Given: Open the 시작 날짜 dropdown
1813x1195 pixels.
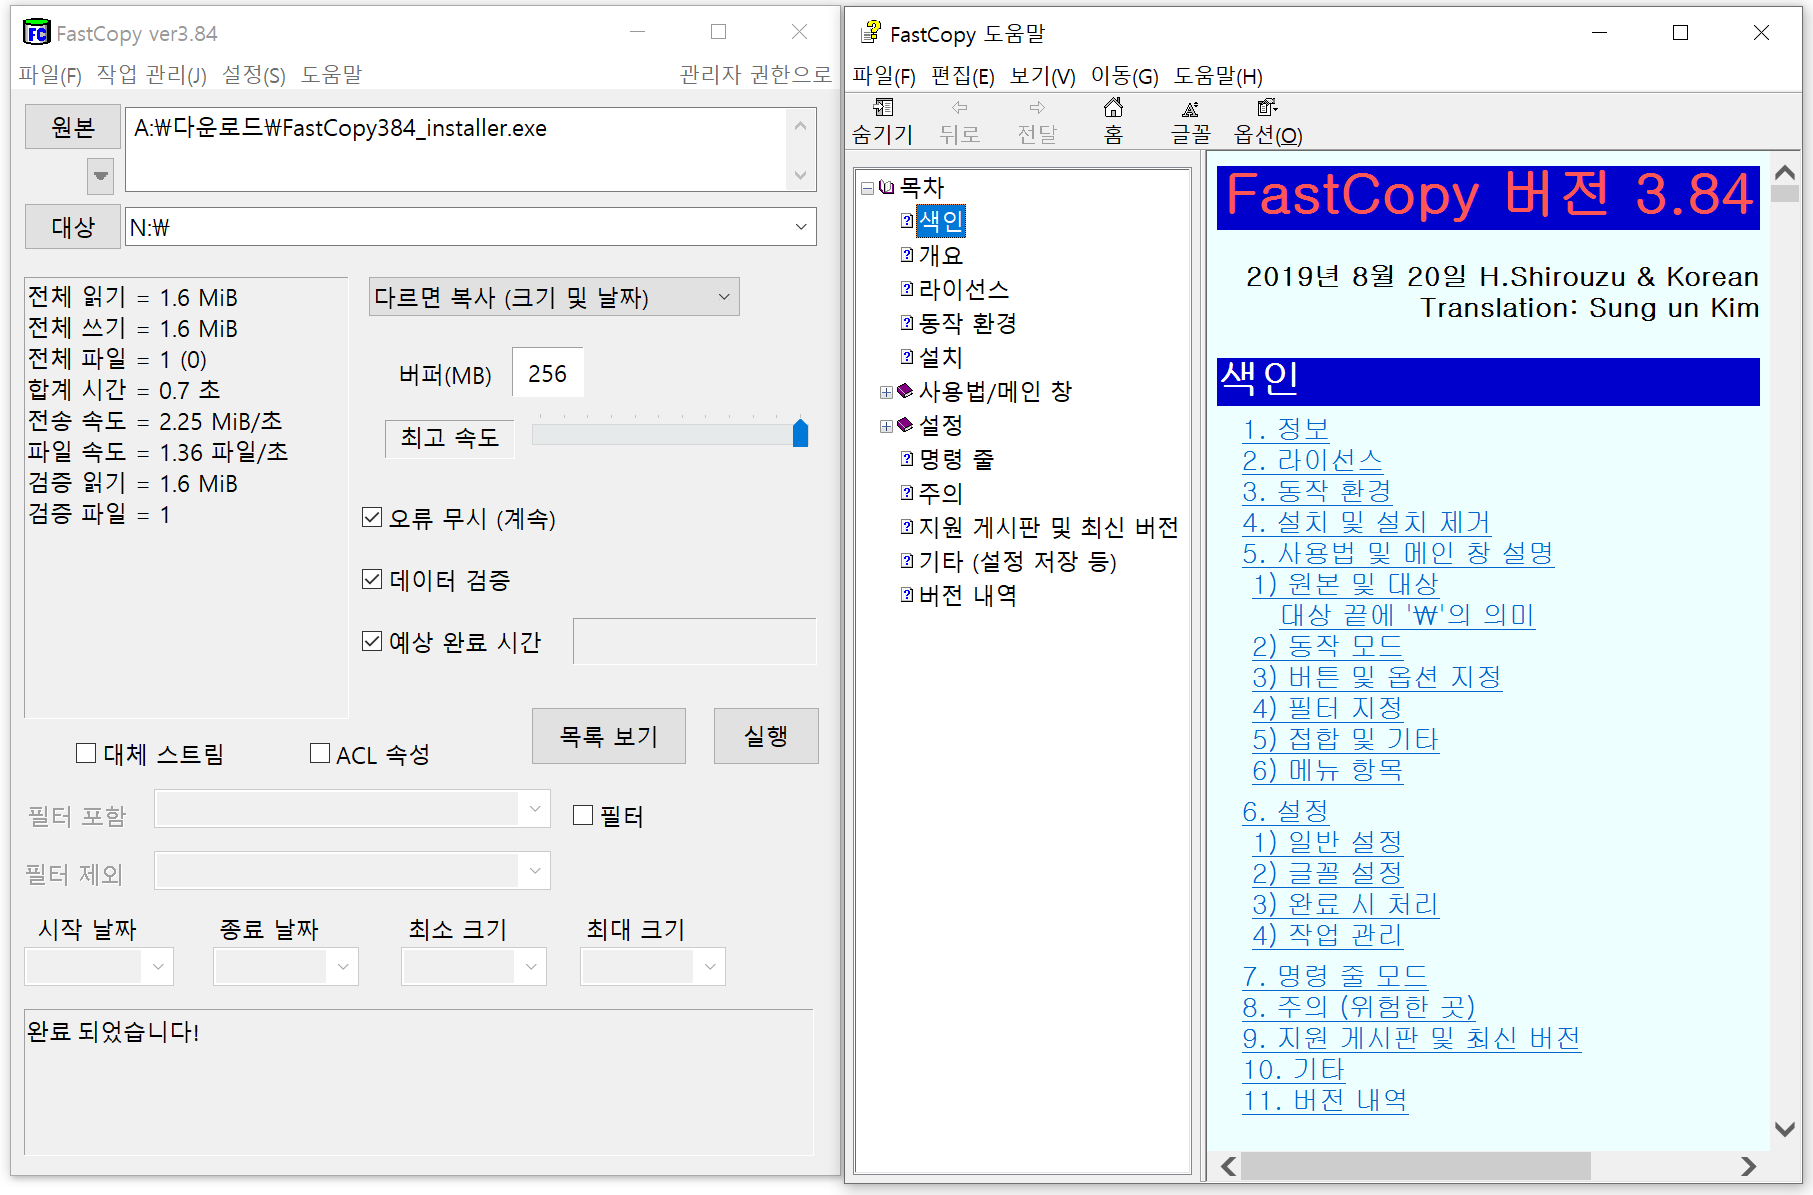Looking at the screenshot, I should [157, 966].
